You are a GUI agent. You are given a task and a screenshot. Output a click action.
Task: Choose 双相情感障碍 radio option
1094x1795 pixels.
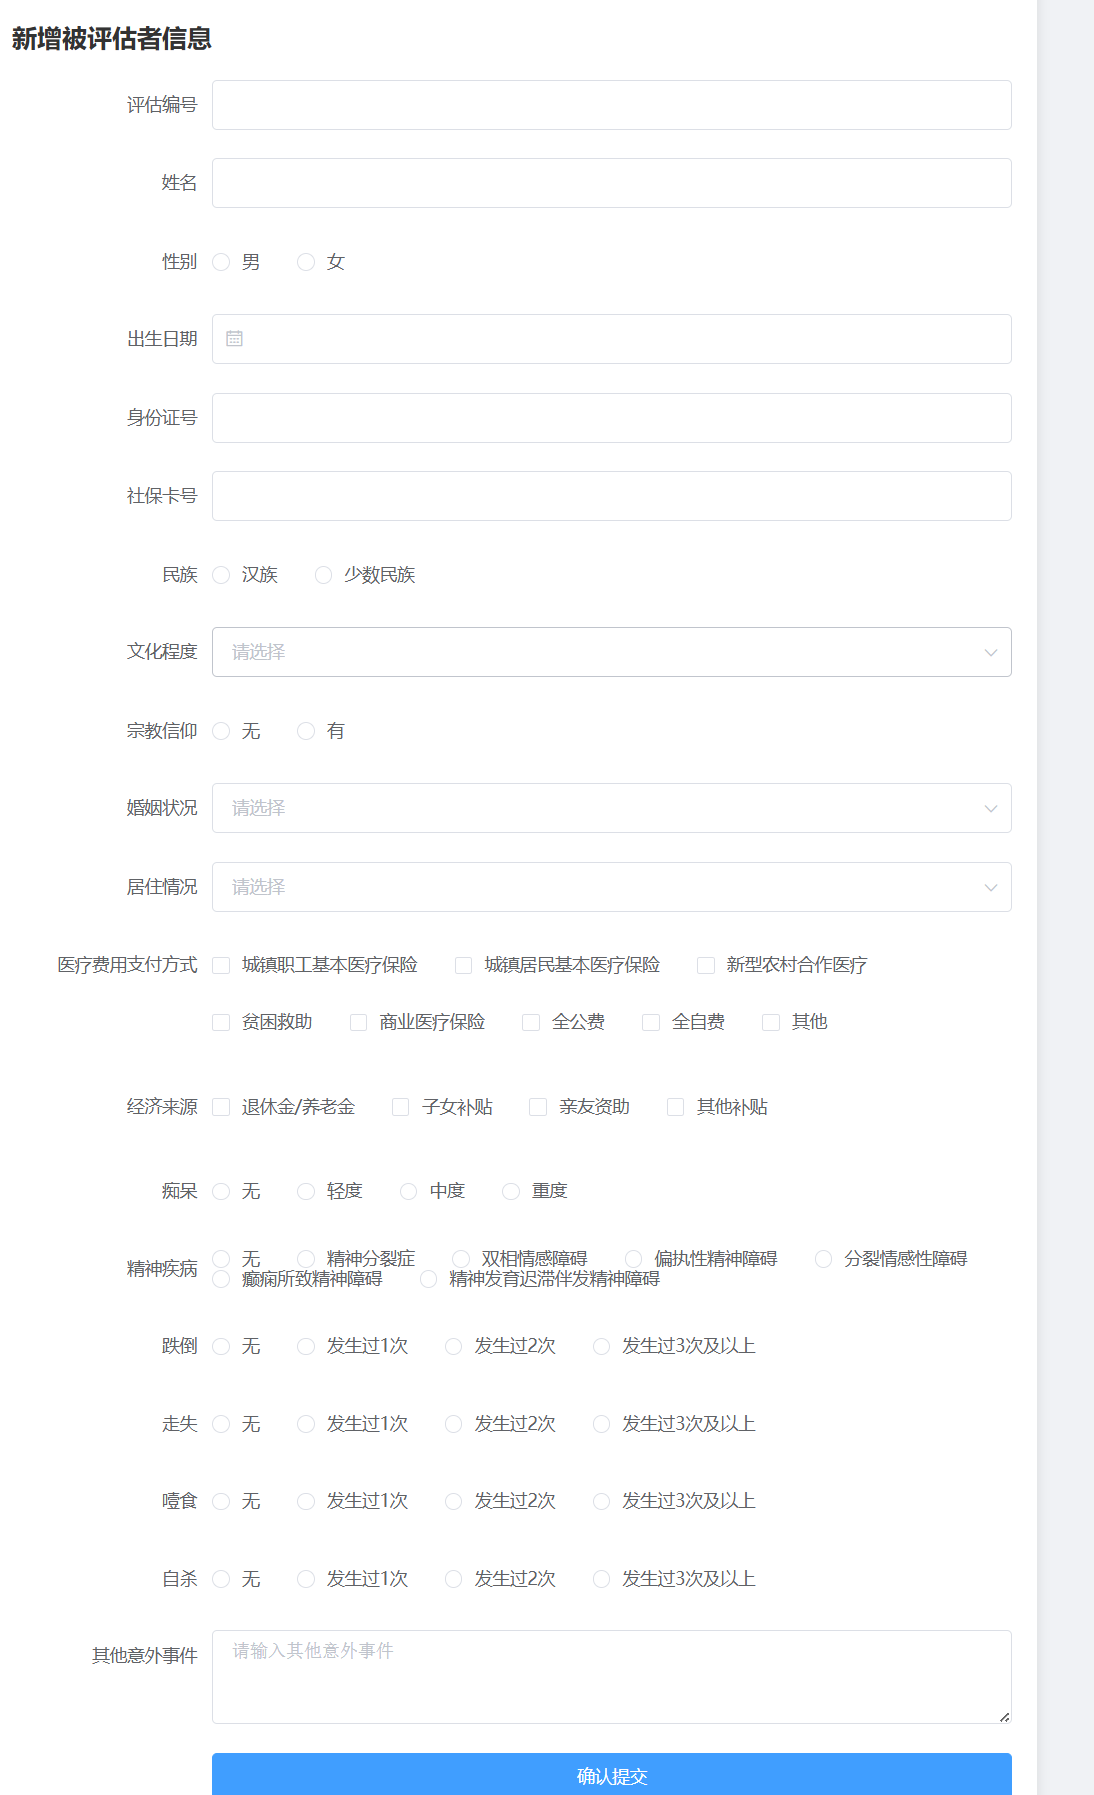click(461, 1258)
